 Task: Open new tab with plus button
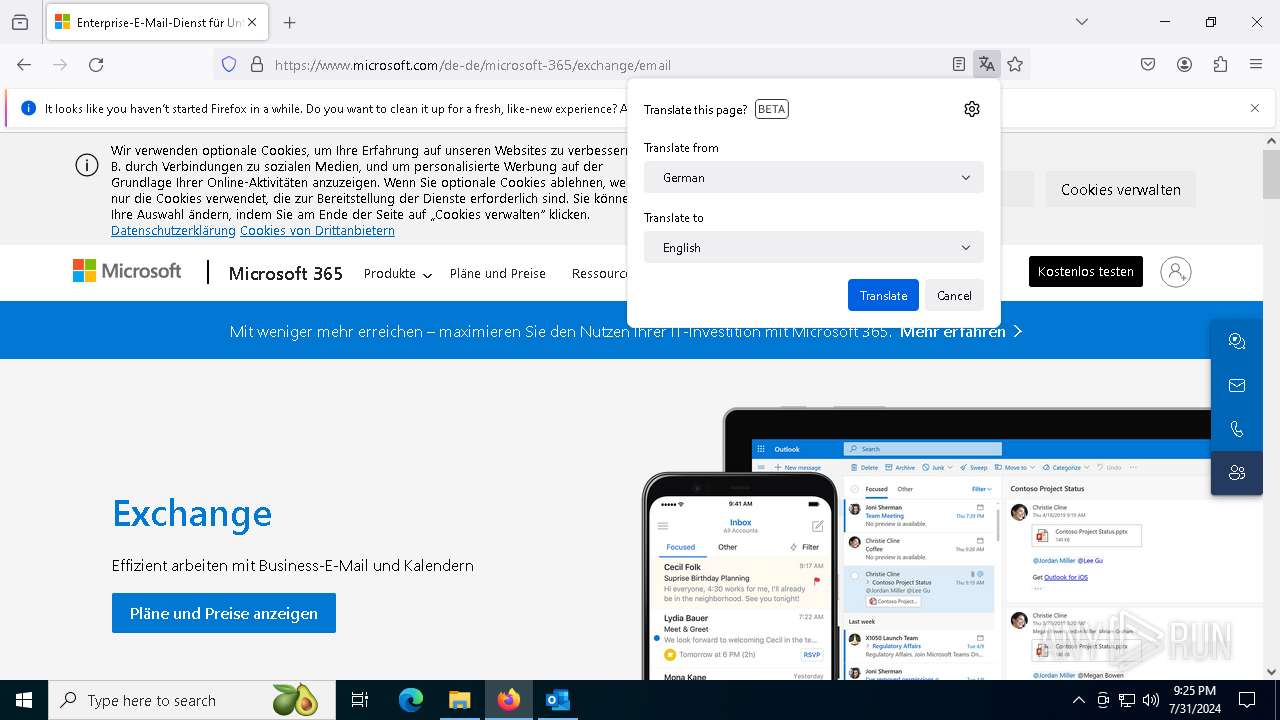[290, 22]
